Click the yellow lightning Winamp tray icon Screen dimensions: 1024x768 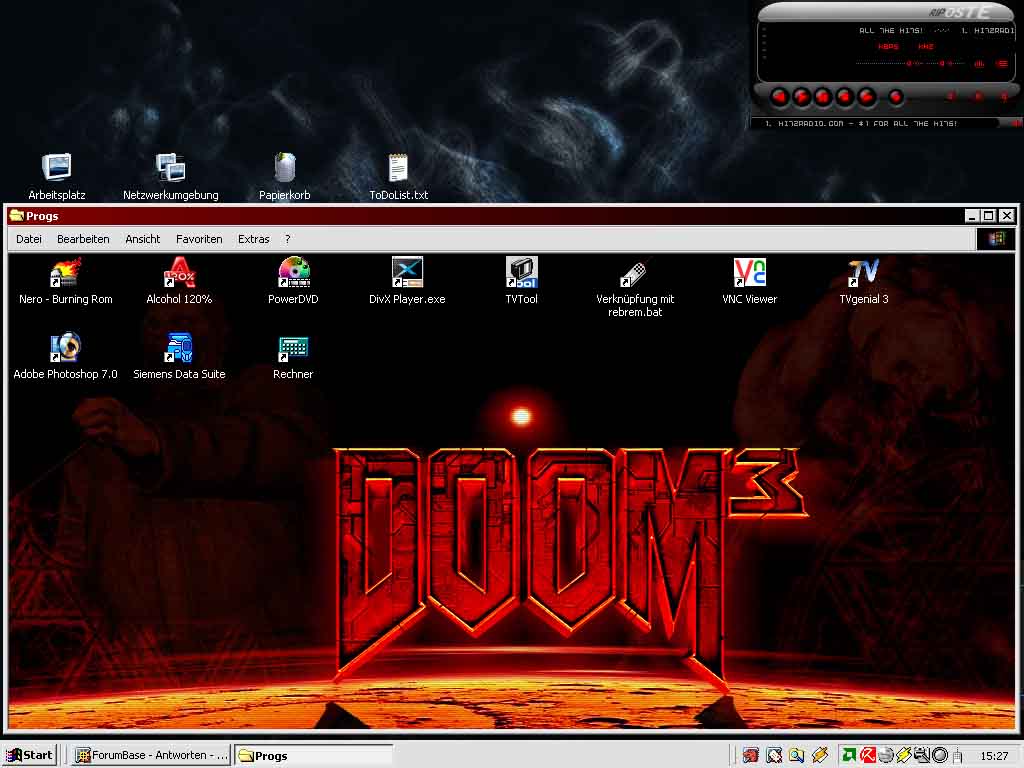click(x=904, y=756)
